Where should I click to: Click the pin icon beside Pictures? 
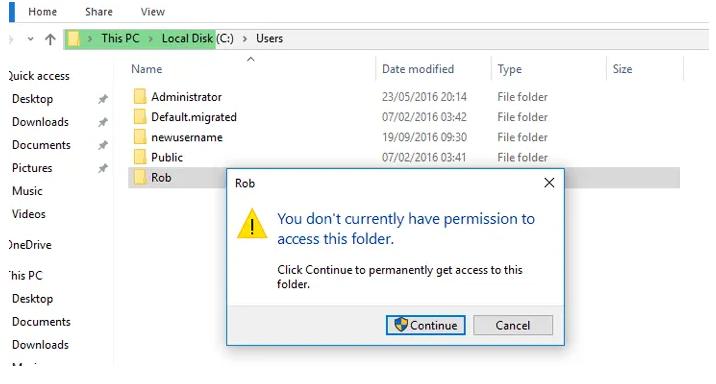click(103, 168)
